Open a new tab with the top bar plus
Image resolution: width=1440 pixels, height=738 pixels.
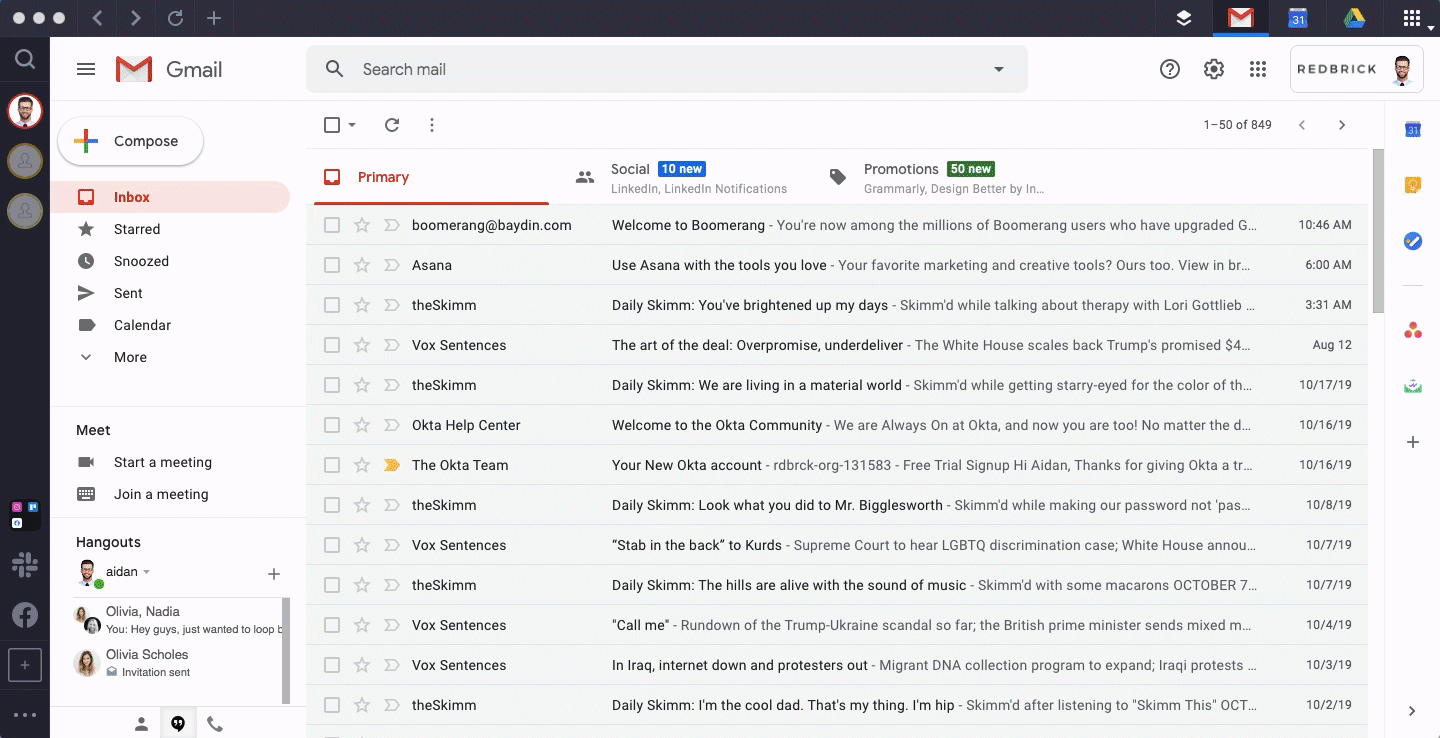click(214, 18)
